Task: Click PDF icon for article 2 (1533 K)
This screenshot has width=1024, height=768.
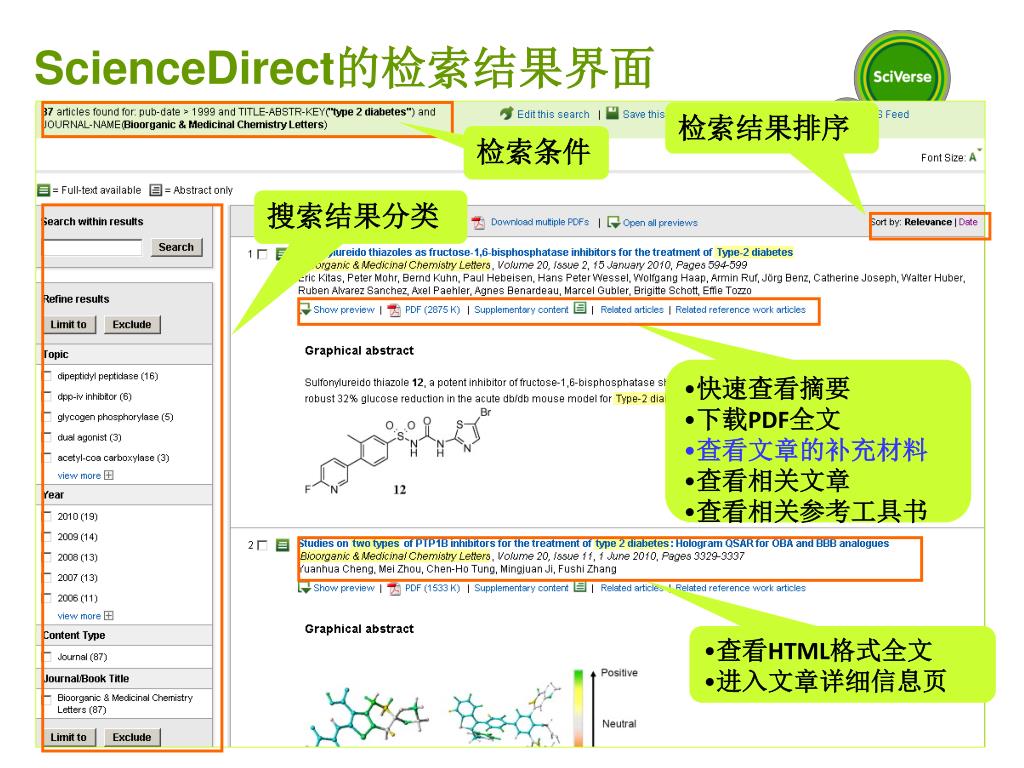Action: pos(394,588)
